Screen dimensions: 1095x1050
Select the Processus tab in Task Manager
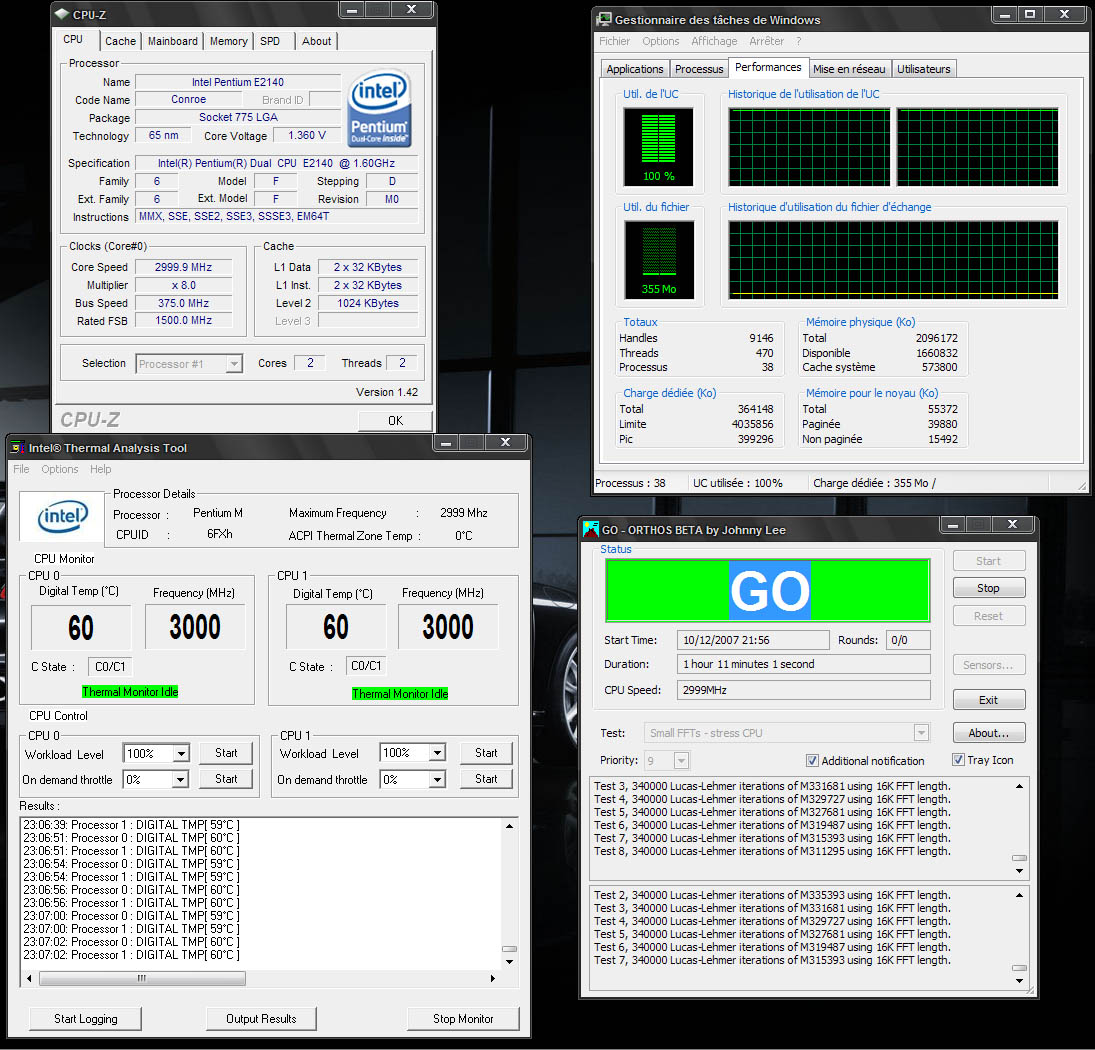pos(698,68)
